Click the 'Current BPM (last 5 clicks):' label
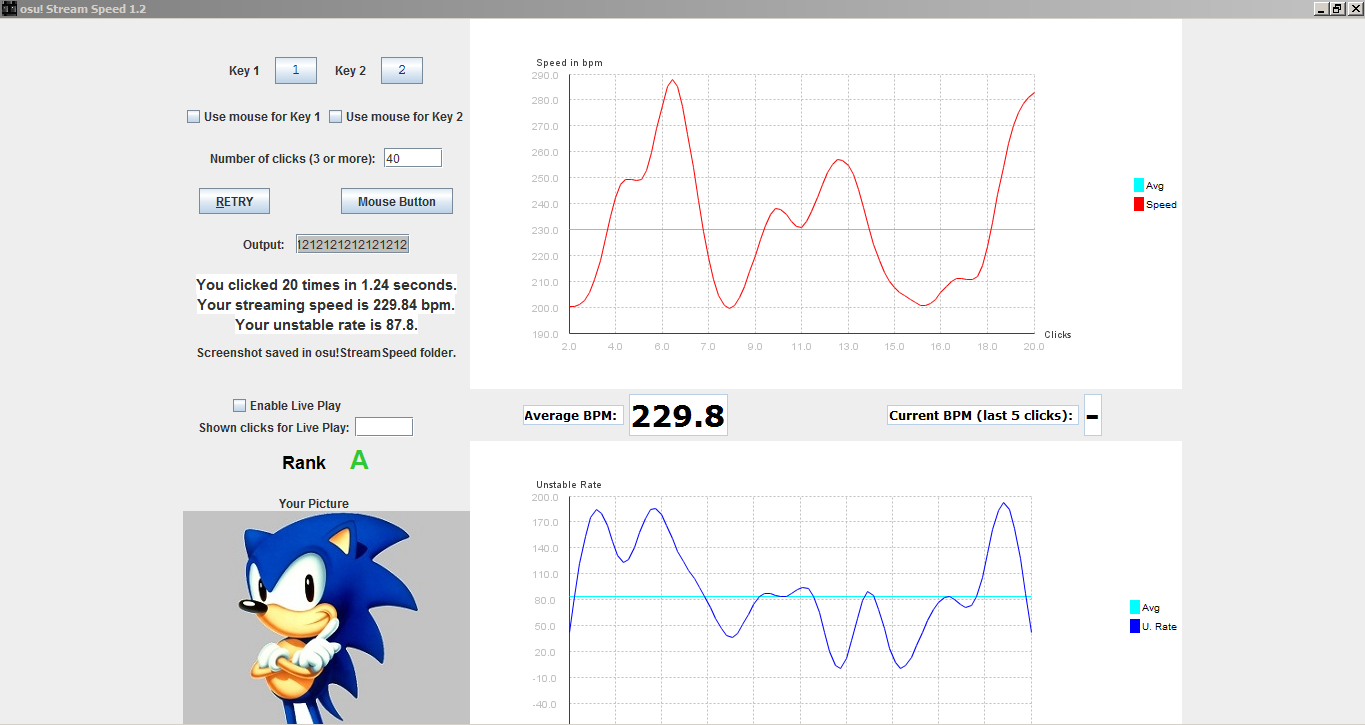Image resolution: width=1365 pixels, height=725 pixels. coord(981,415)
